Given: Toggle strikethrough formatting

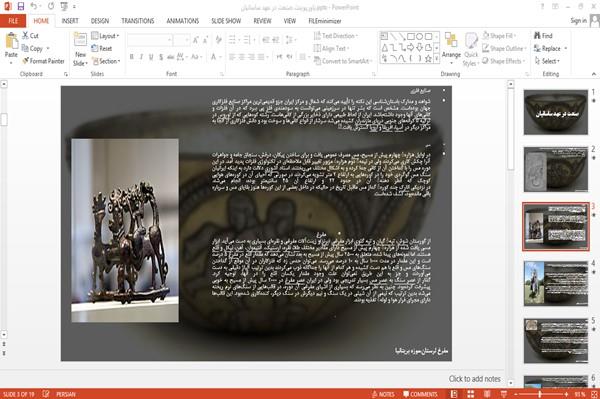Looking at the screenshot, I should click(x=171, y=57).
